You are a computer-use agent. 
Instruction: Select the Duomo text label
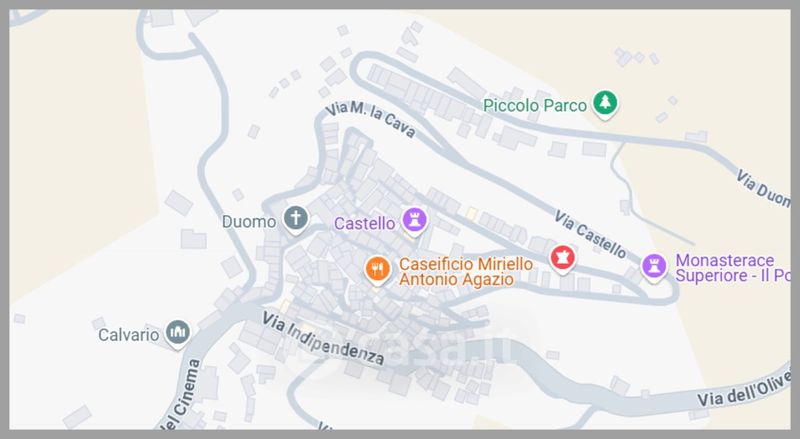(249, 222)
